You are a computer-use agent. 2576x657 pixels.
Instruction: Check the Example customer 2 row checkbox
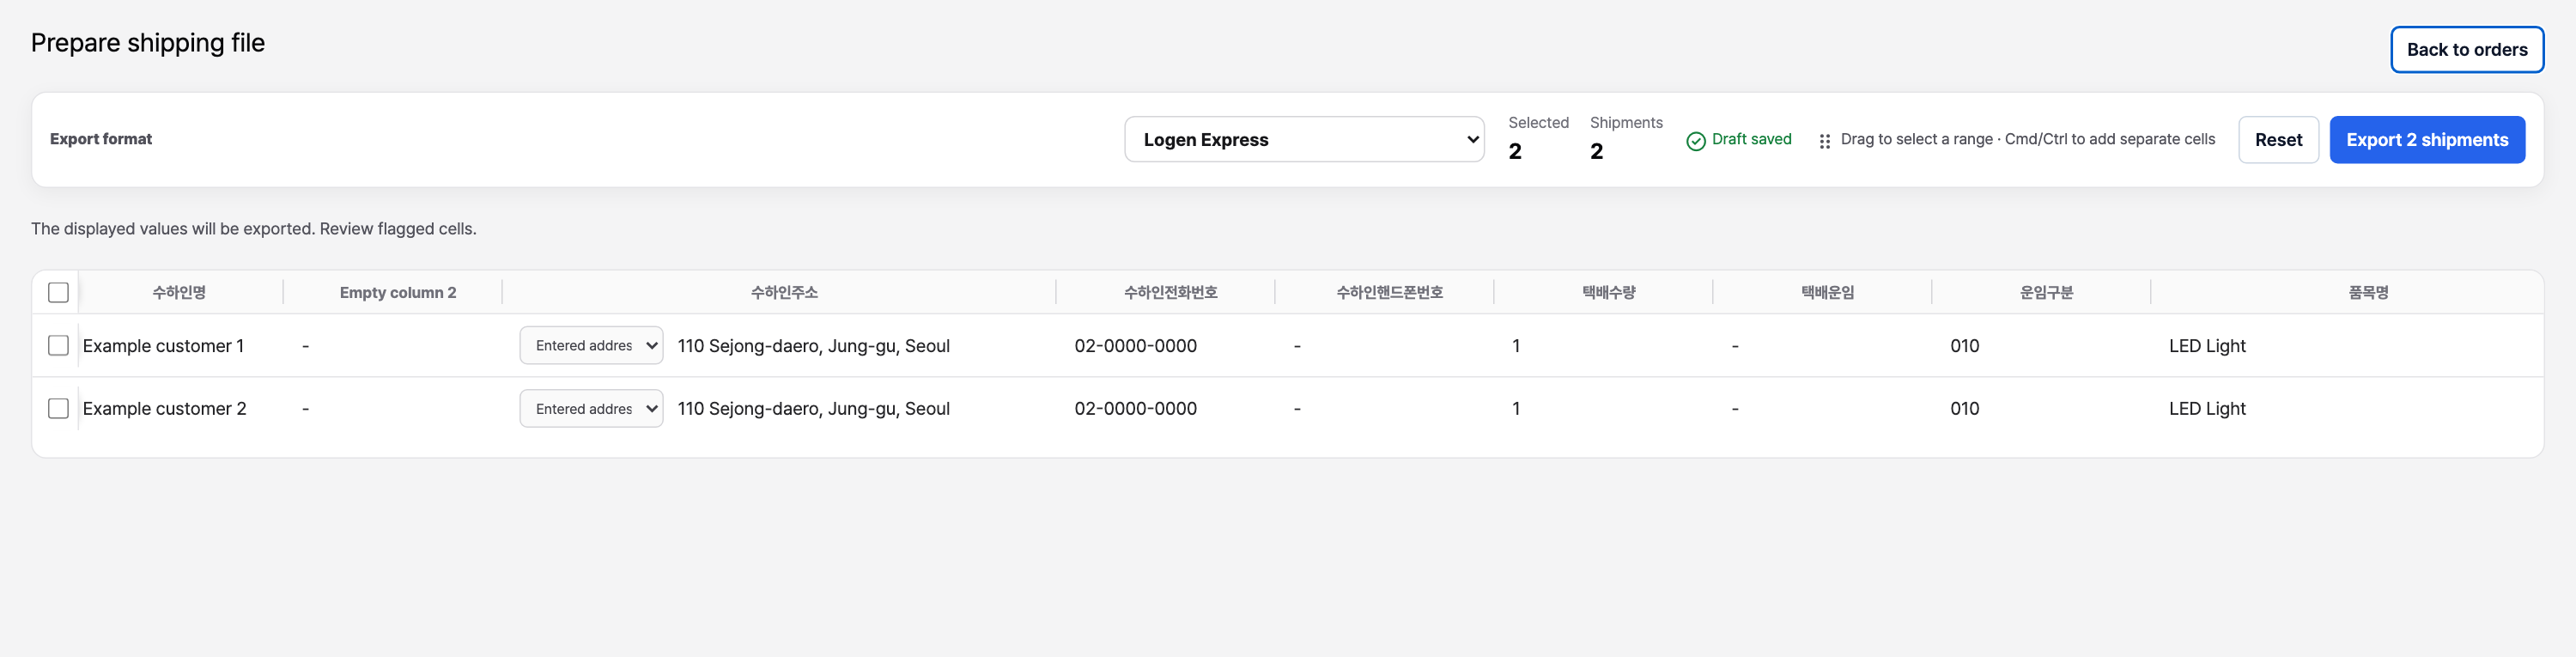click(58, 408)
